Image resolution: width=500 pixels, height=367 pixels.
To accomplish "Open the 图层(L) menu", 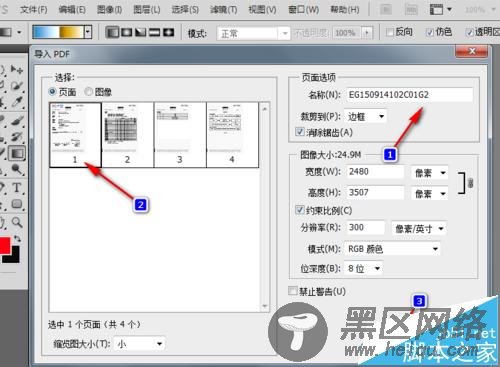I will [147, 9].
